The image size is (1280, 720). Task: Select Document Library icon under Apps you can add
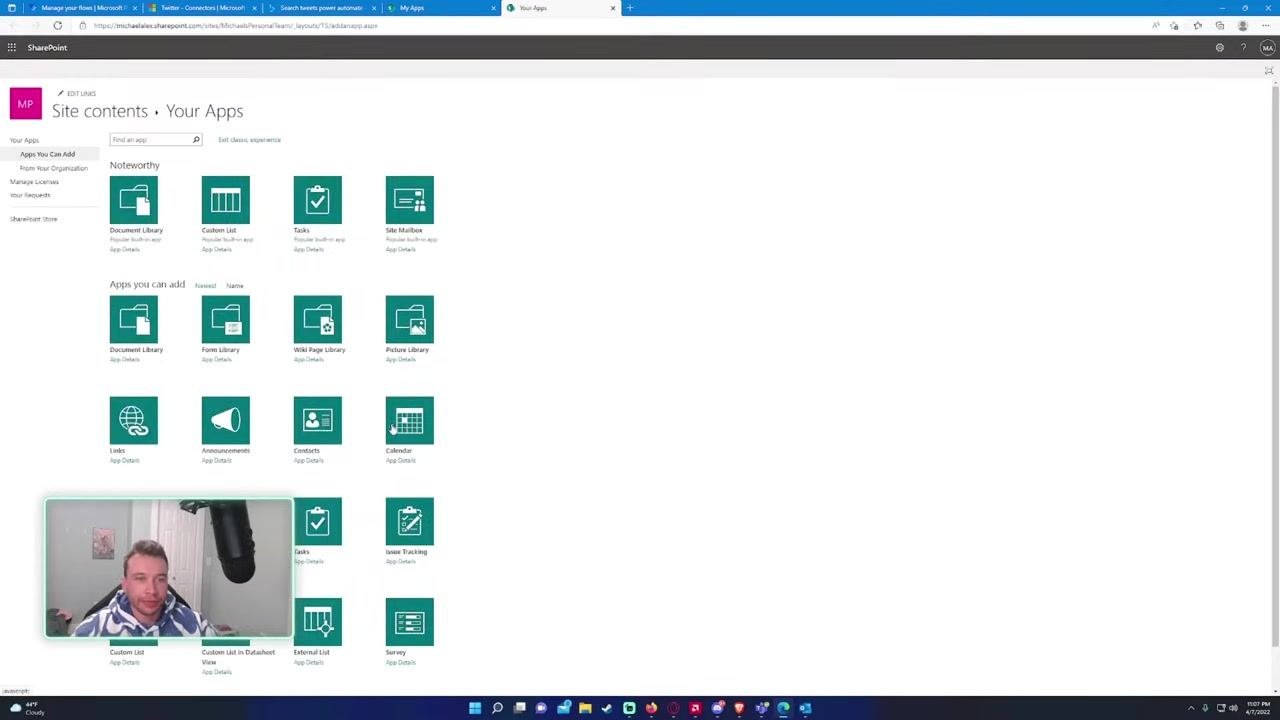pyautogui.click(x=134, y=320)
